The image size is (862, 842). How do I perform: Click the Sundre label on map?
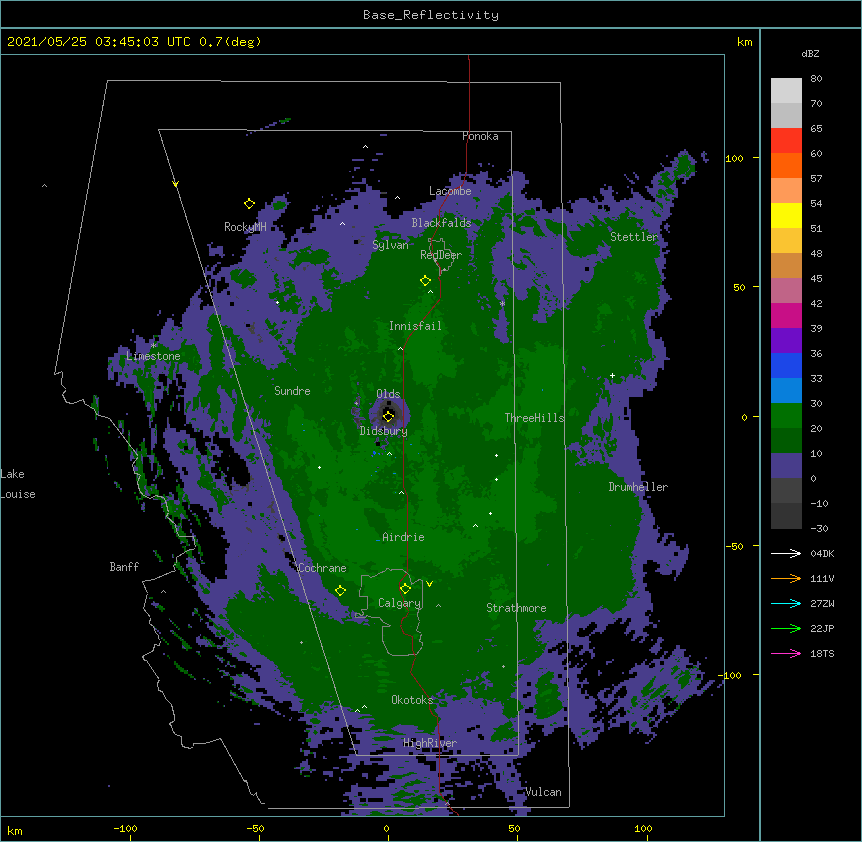pos(292,391)
